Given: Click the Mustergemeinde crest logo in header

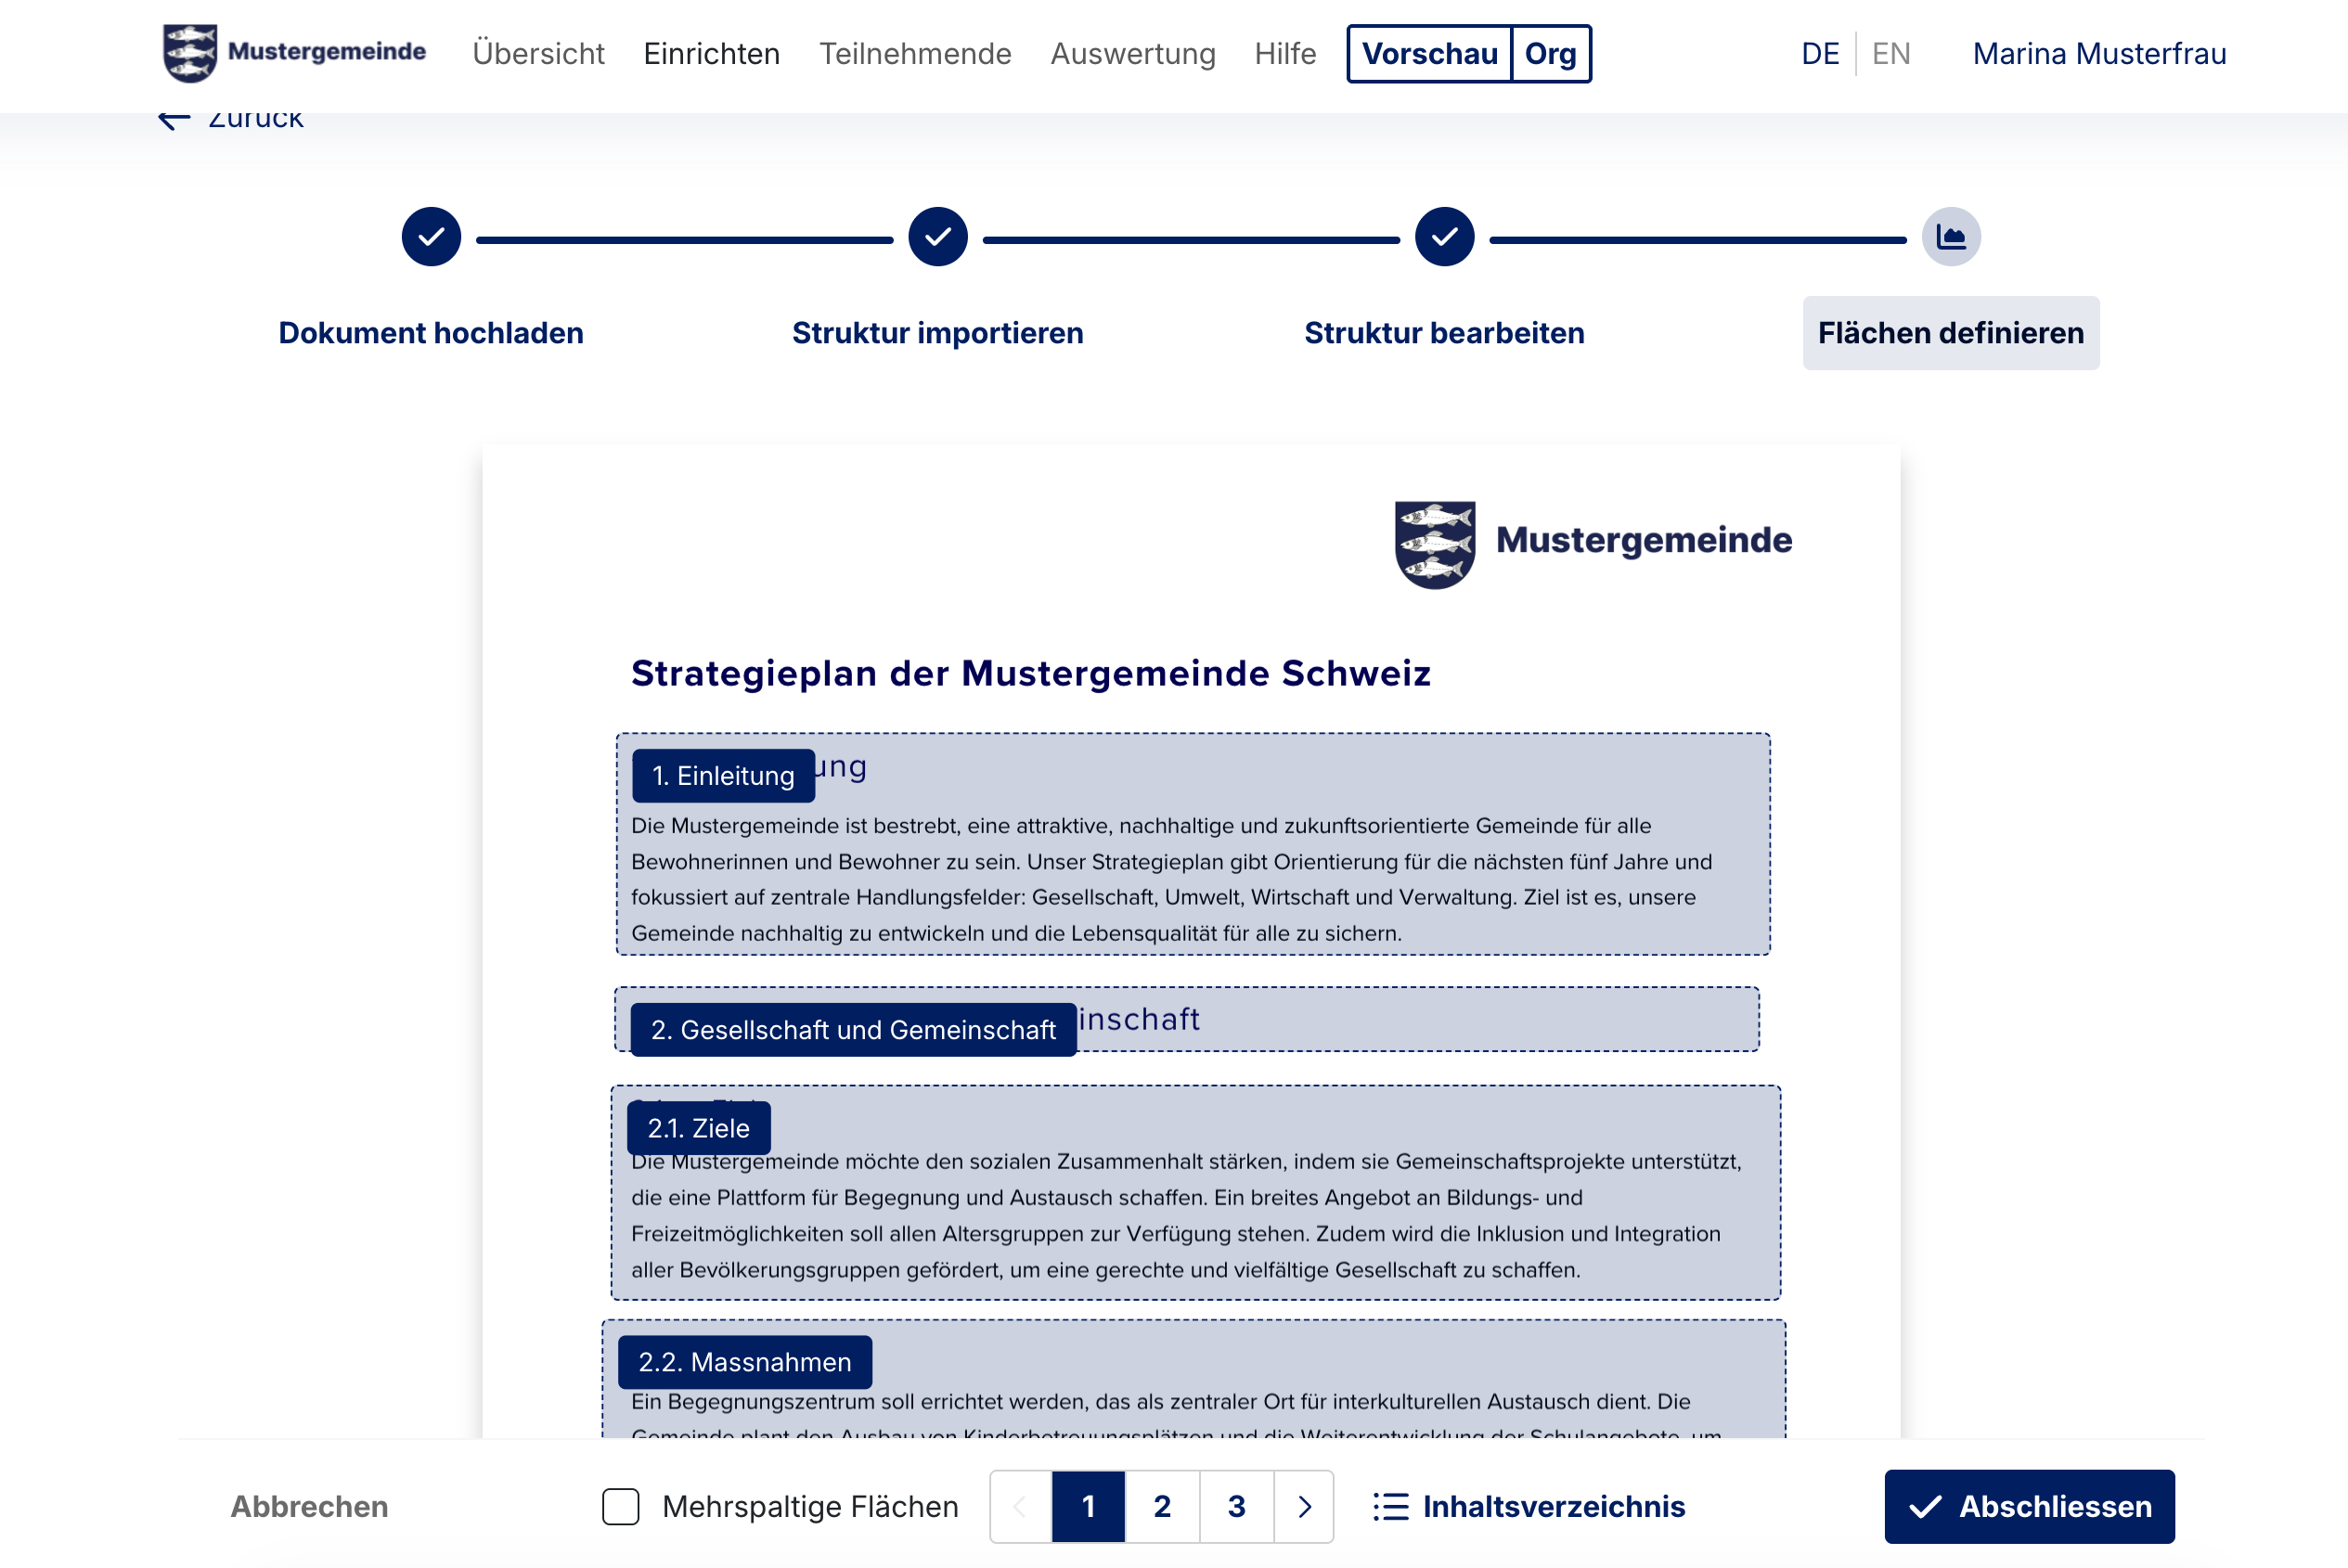Looking at the screenshot, I should point(190,52).
